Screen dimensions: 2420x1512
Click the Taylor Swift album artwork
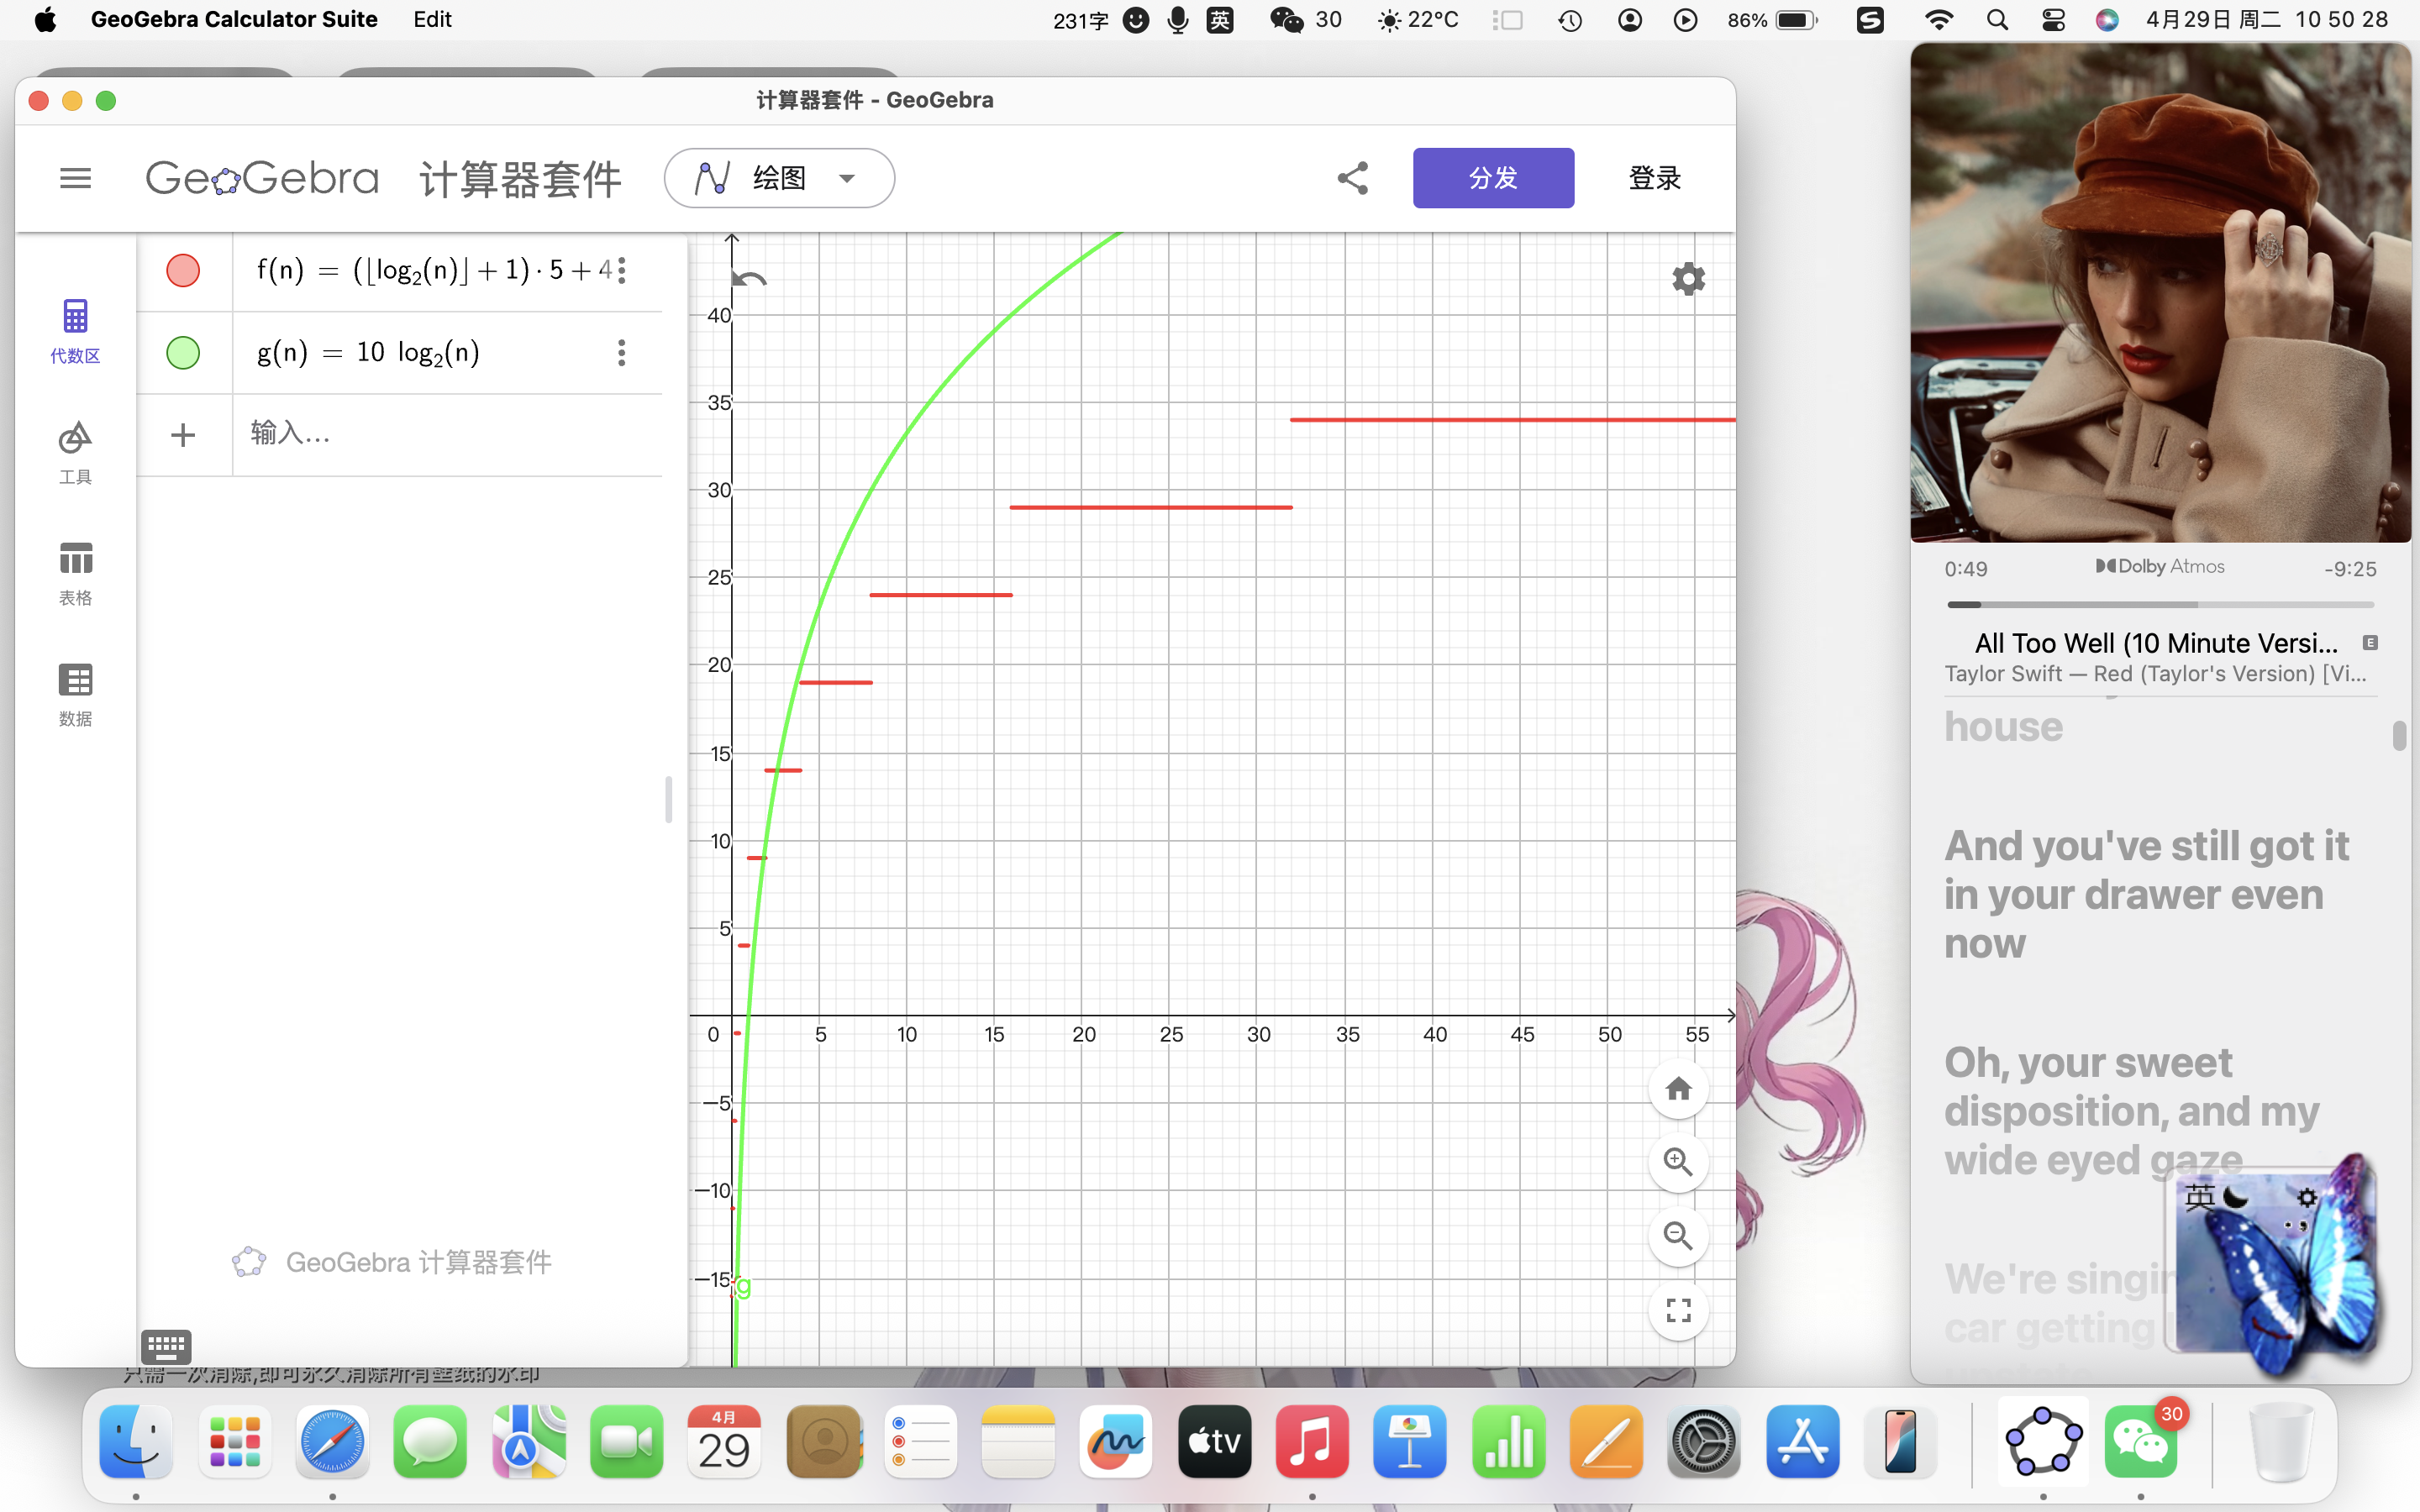(x=2160, y=292)
